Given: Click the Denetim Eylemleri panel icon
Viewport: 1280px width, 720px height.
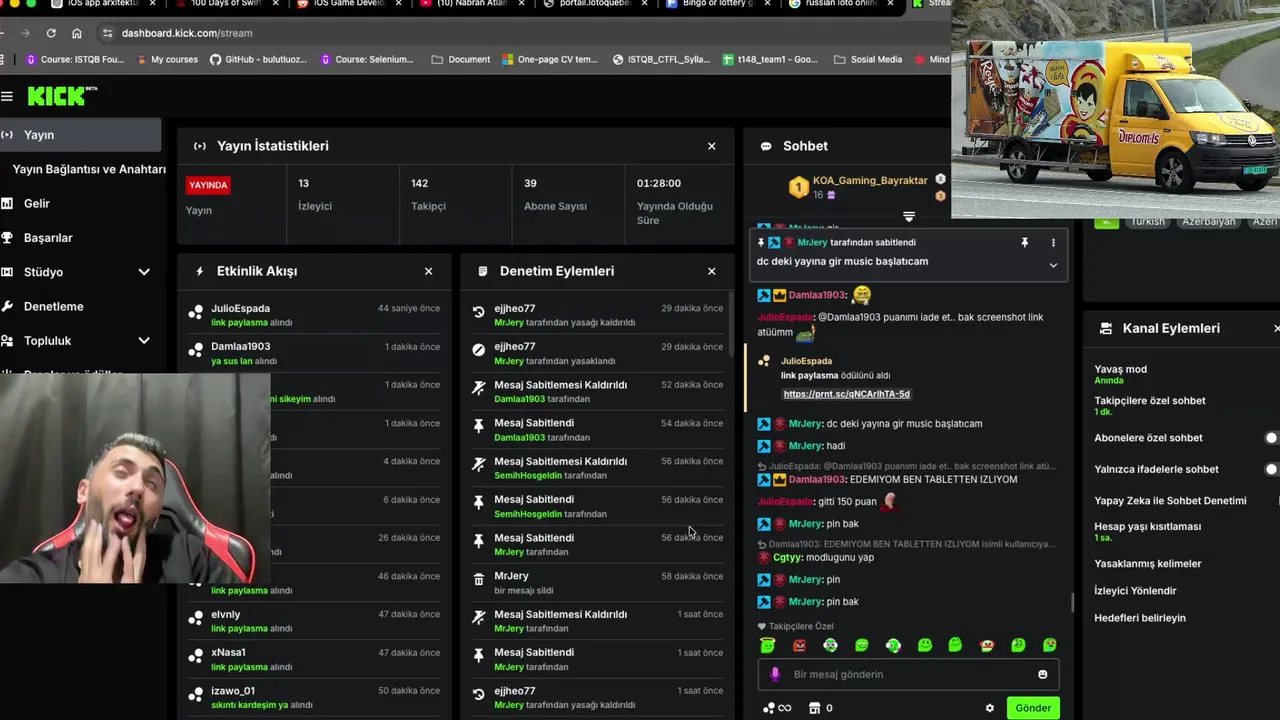Looking at the screenshot, I should (483, 271).
